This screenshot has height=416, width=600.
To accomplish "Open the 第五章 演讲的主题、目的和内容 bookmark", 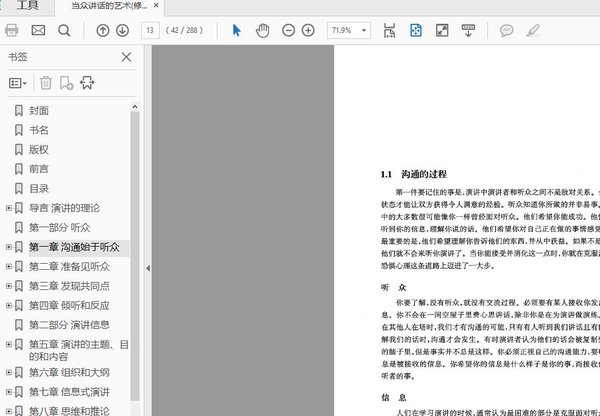I will 78,350.
